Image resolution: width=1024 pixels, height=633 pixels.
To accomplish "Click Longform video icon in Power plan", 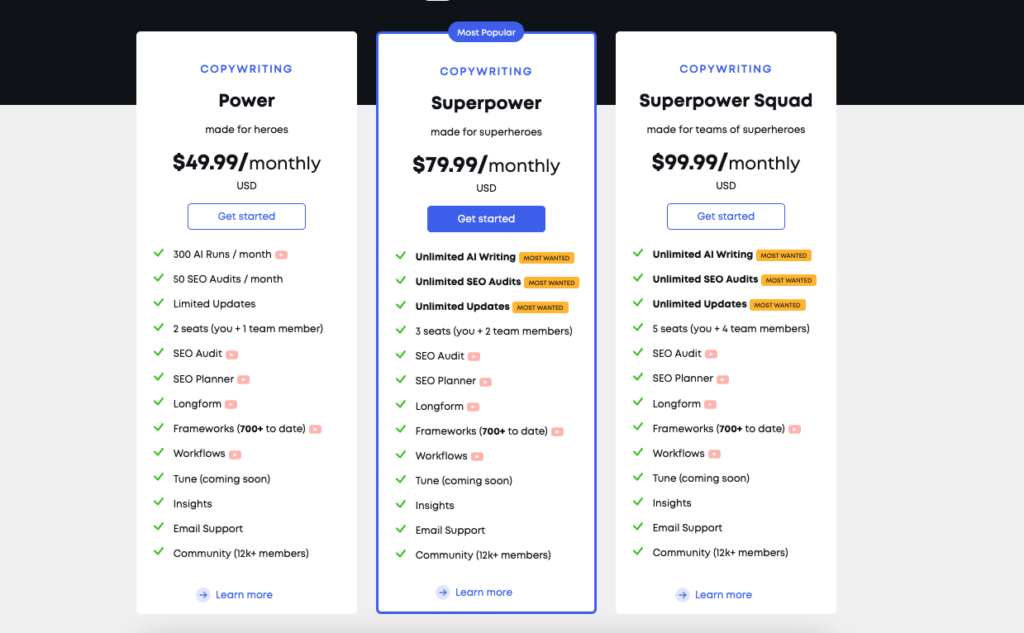I will [231, 404].
